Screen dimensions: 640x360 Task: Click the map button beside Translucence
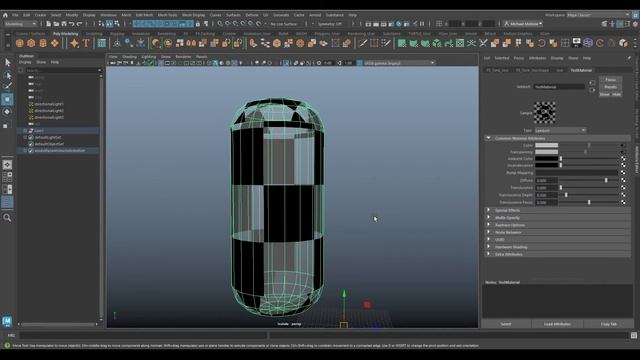(x=623, y=187)
